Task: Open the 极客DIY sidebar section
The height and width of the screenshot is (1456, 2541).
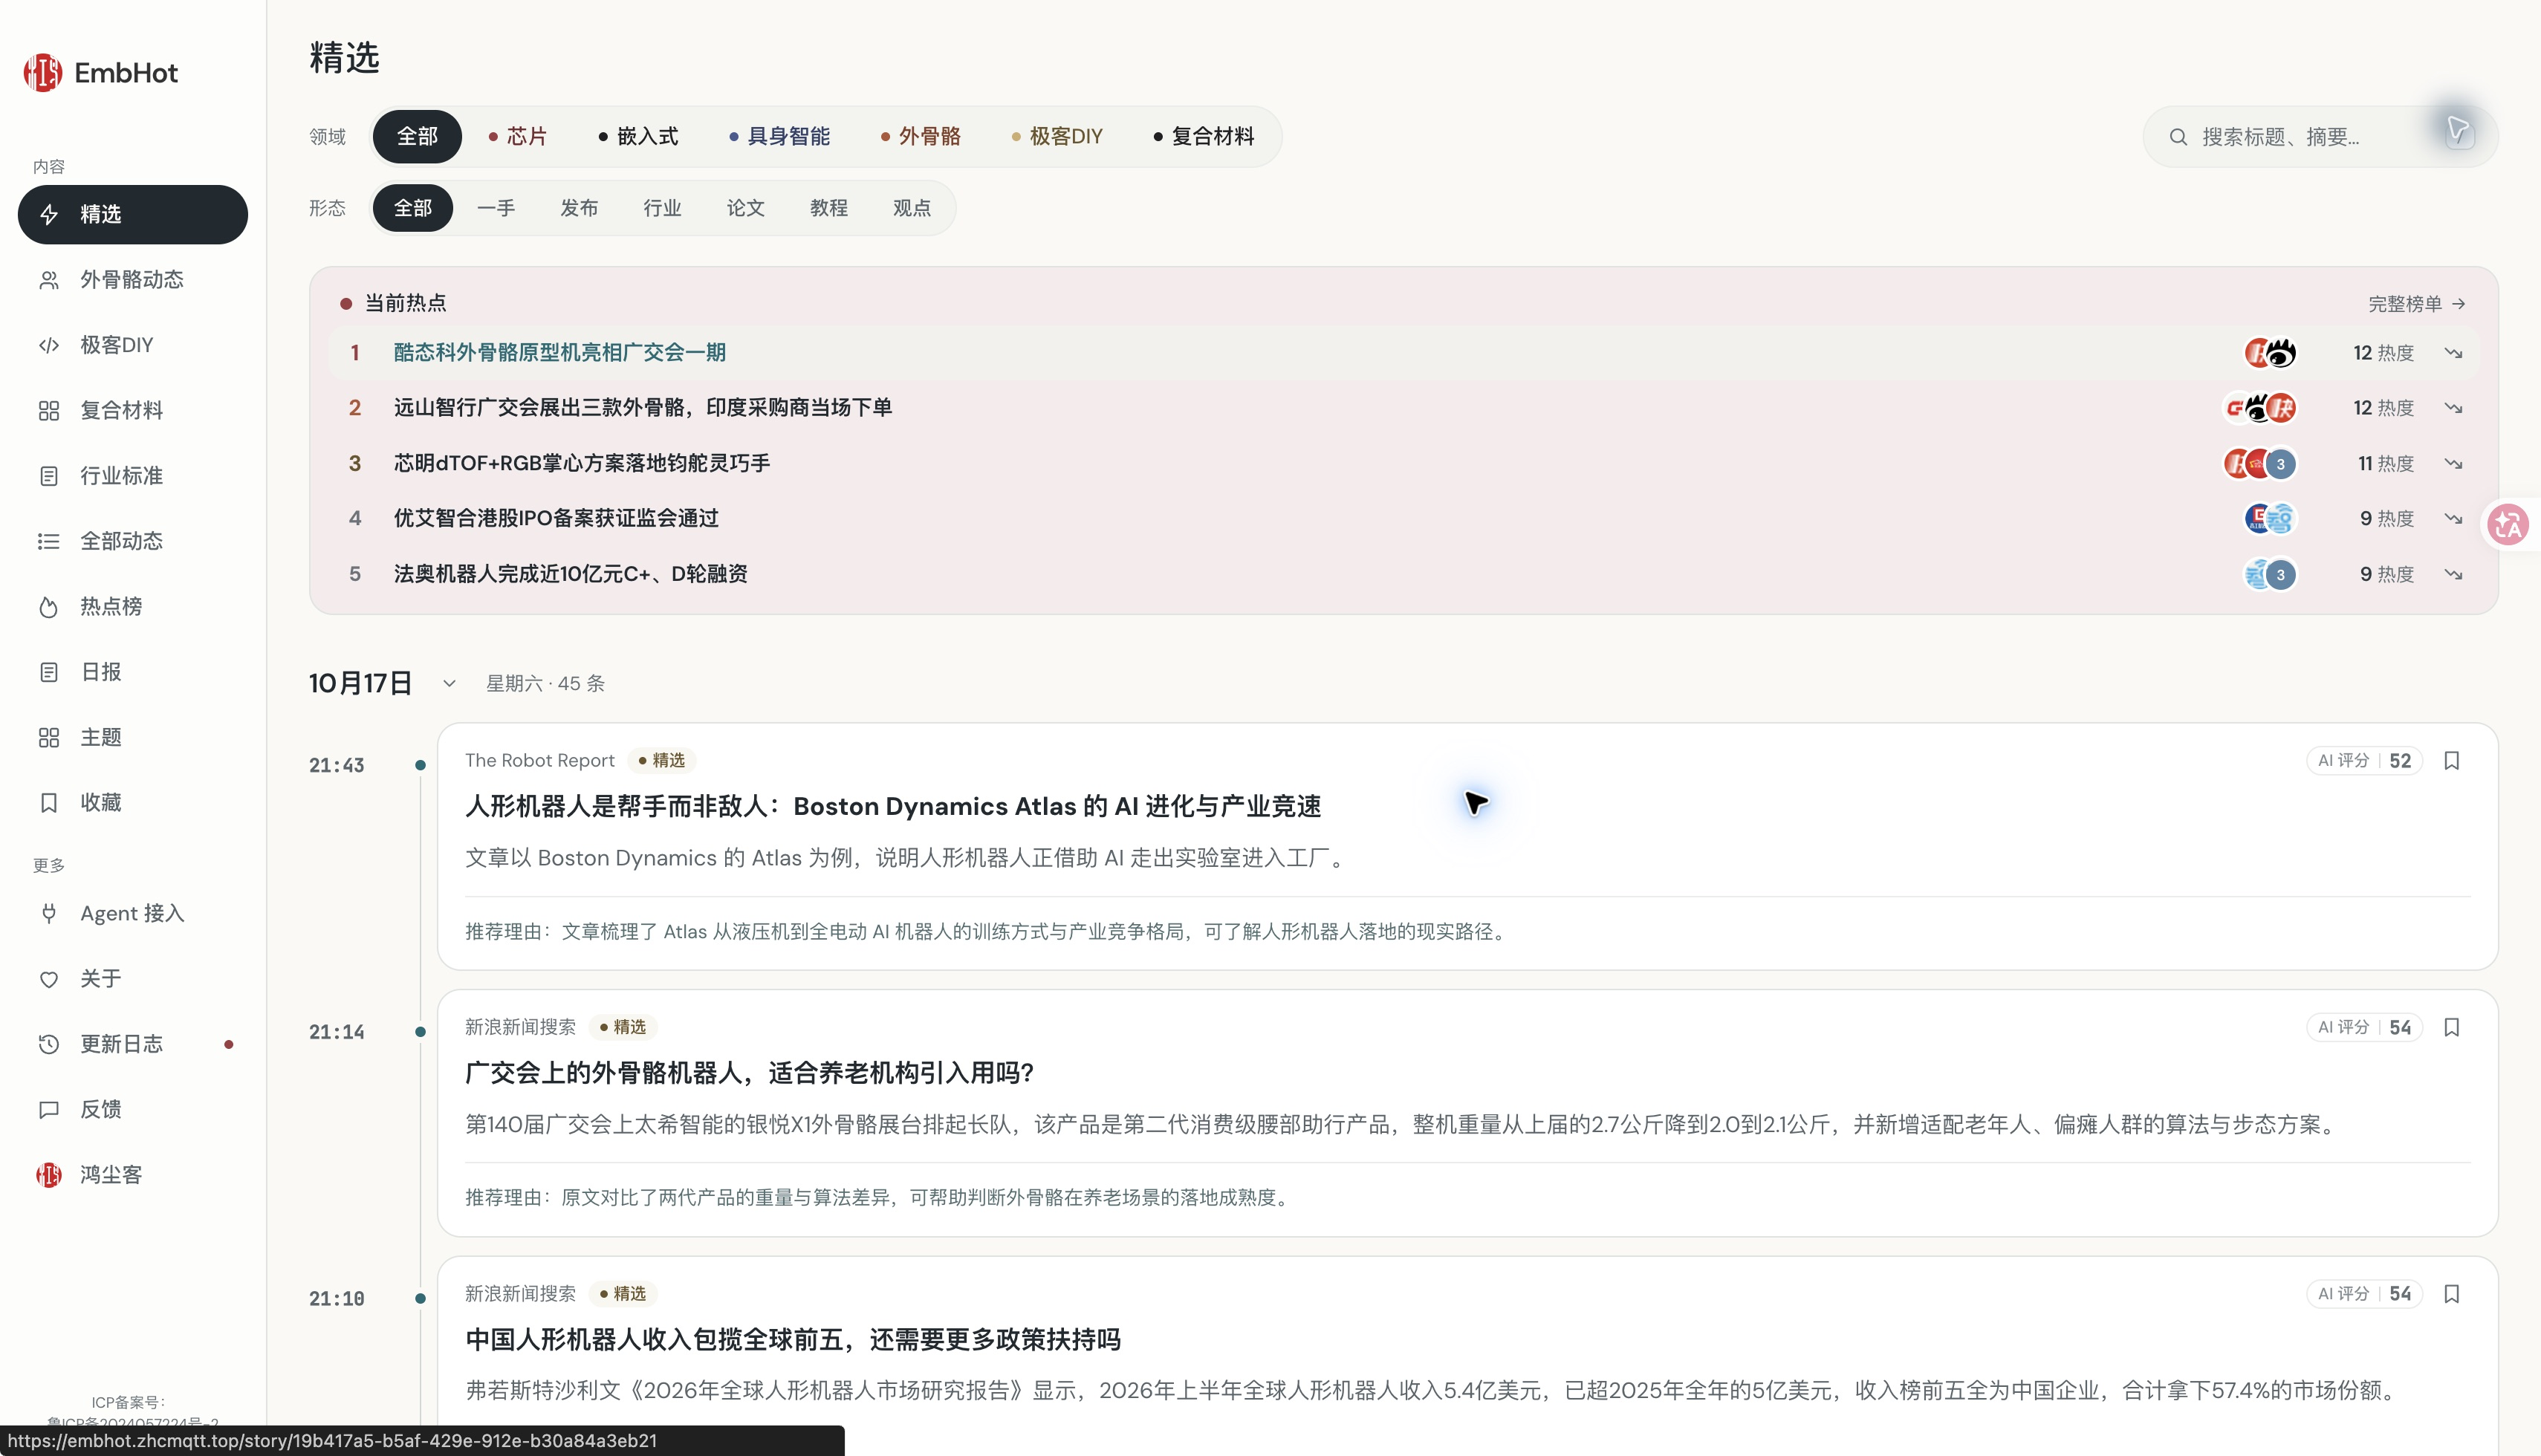Action: tap(132, 345)
